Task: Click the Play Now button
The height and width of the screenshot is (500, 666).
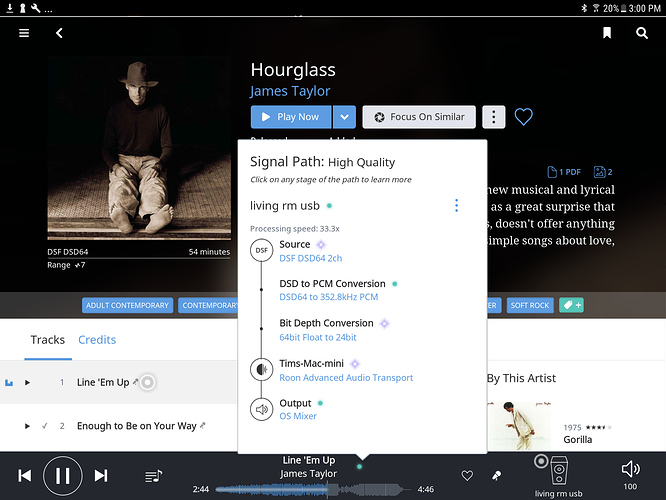Action: 291,117
